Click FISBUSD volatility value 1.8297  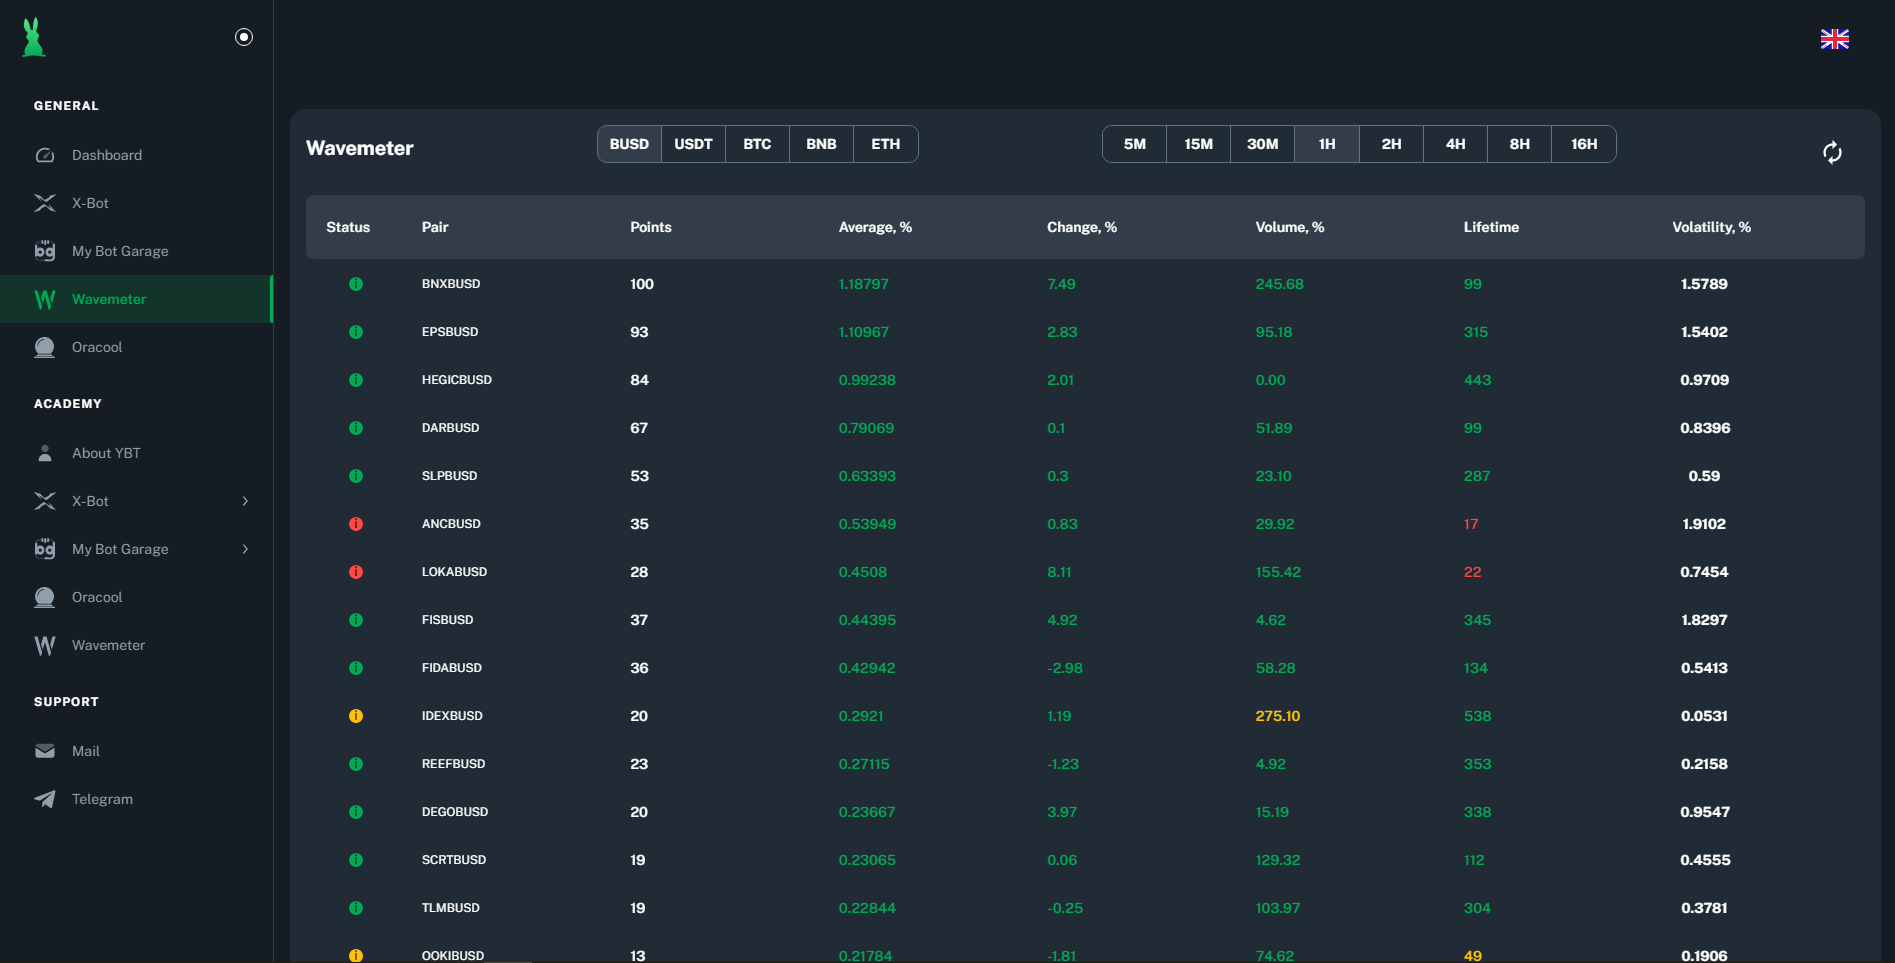coord(1704,620)
